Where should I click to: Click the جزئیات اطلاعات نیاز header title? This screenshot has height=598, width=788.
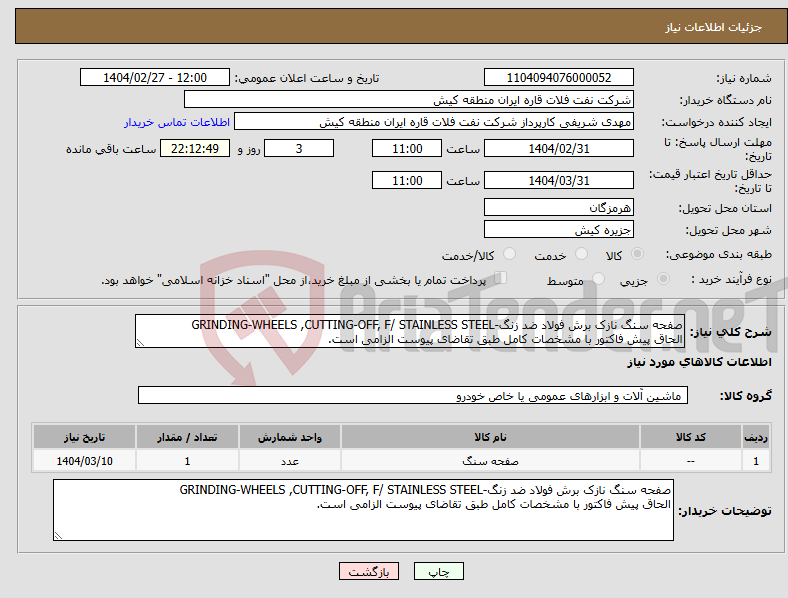tap(714, 27)
